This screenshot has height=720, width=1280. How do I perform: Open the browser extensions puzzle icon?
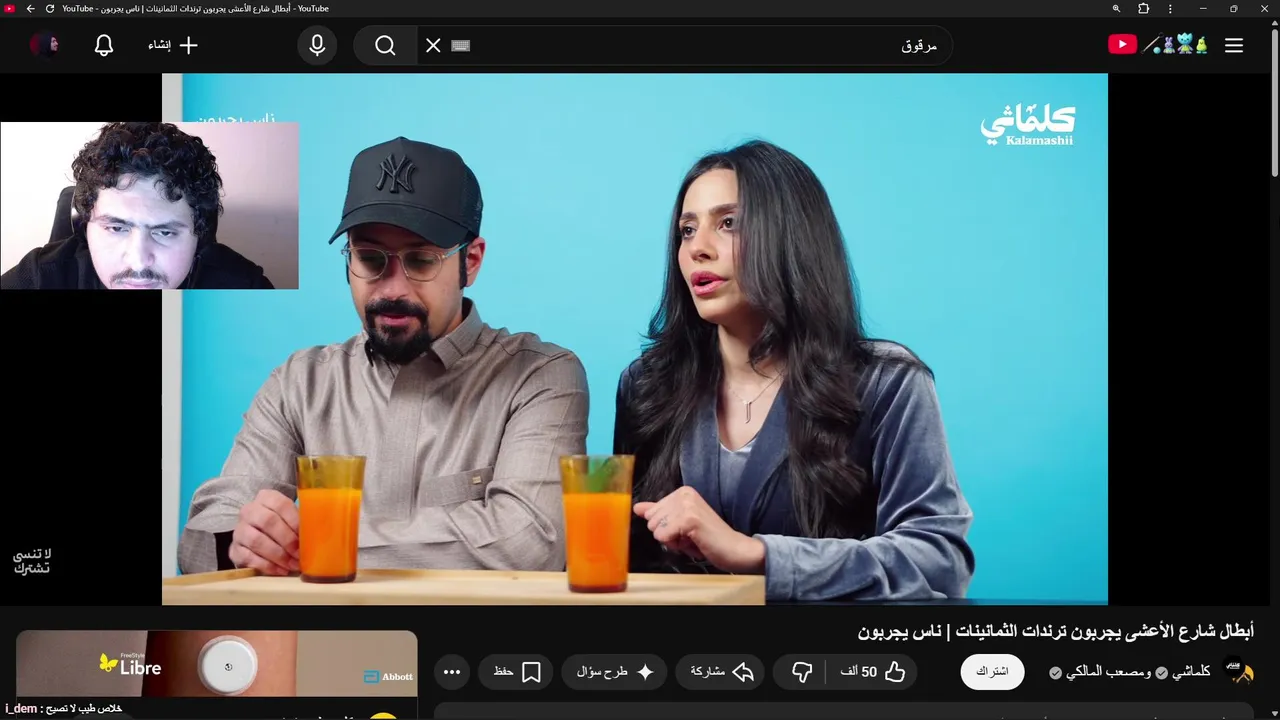pos(1144,9)
